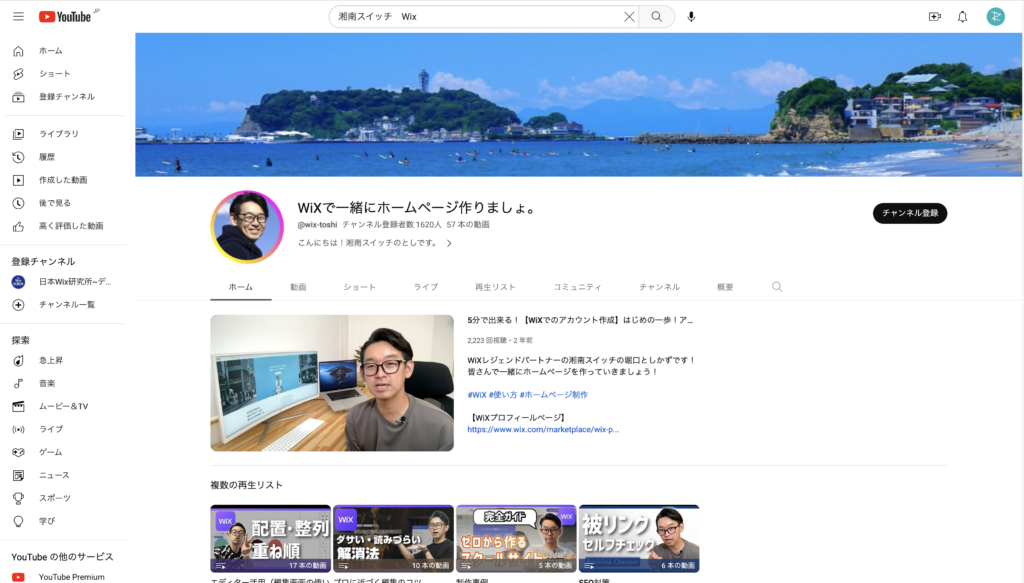The width and height of the screenshot is (1024, 583).
Task: Play the featured video thumbnail
Action: [332, 383]
